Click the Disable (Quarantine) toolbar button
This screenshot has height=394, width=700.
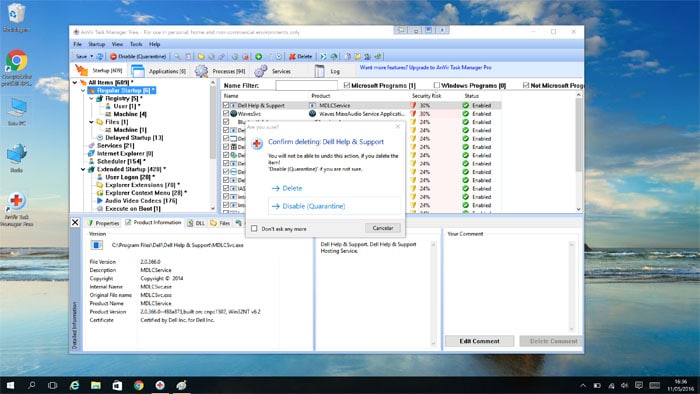tap(138, 57)
